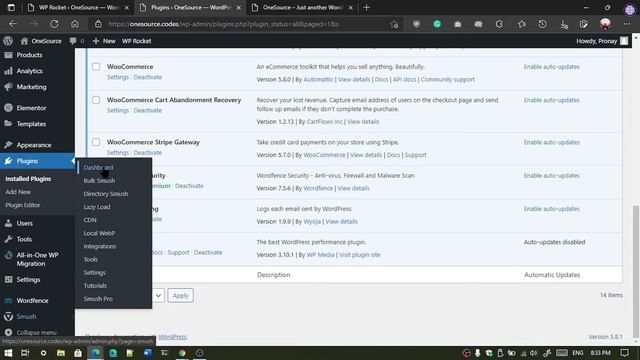Open the Products sidebar menu
The height and width of the screenshot is (360, 640).
point(29,55)
